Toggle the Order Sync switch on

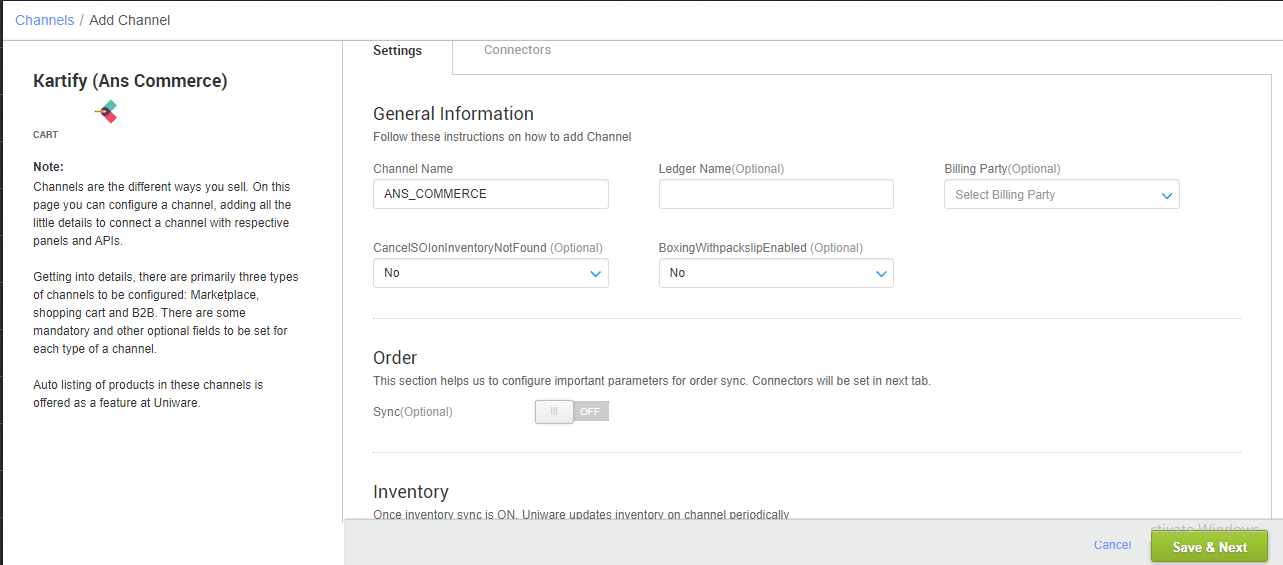(x=572, y=411)
